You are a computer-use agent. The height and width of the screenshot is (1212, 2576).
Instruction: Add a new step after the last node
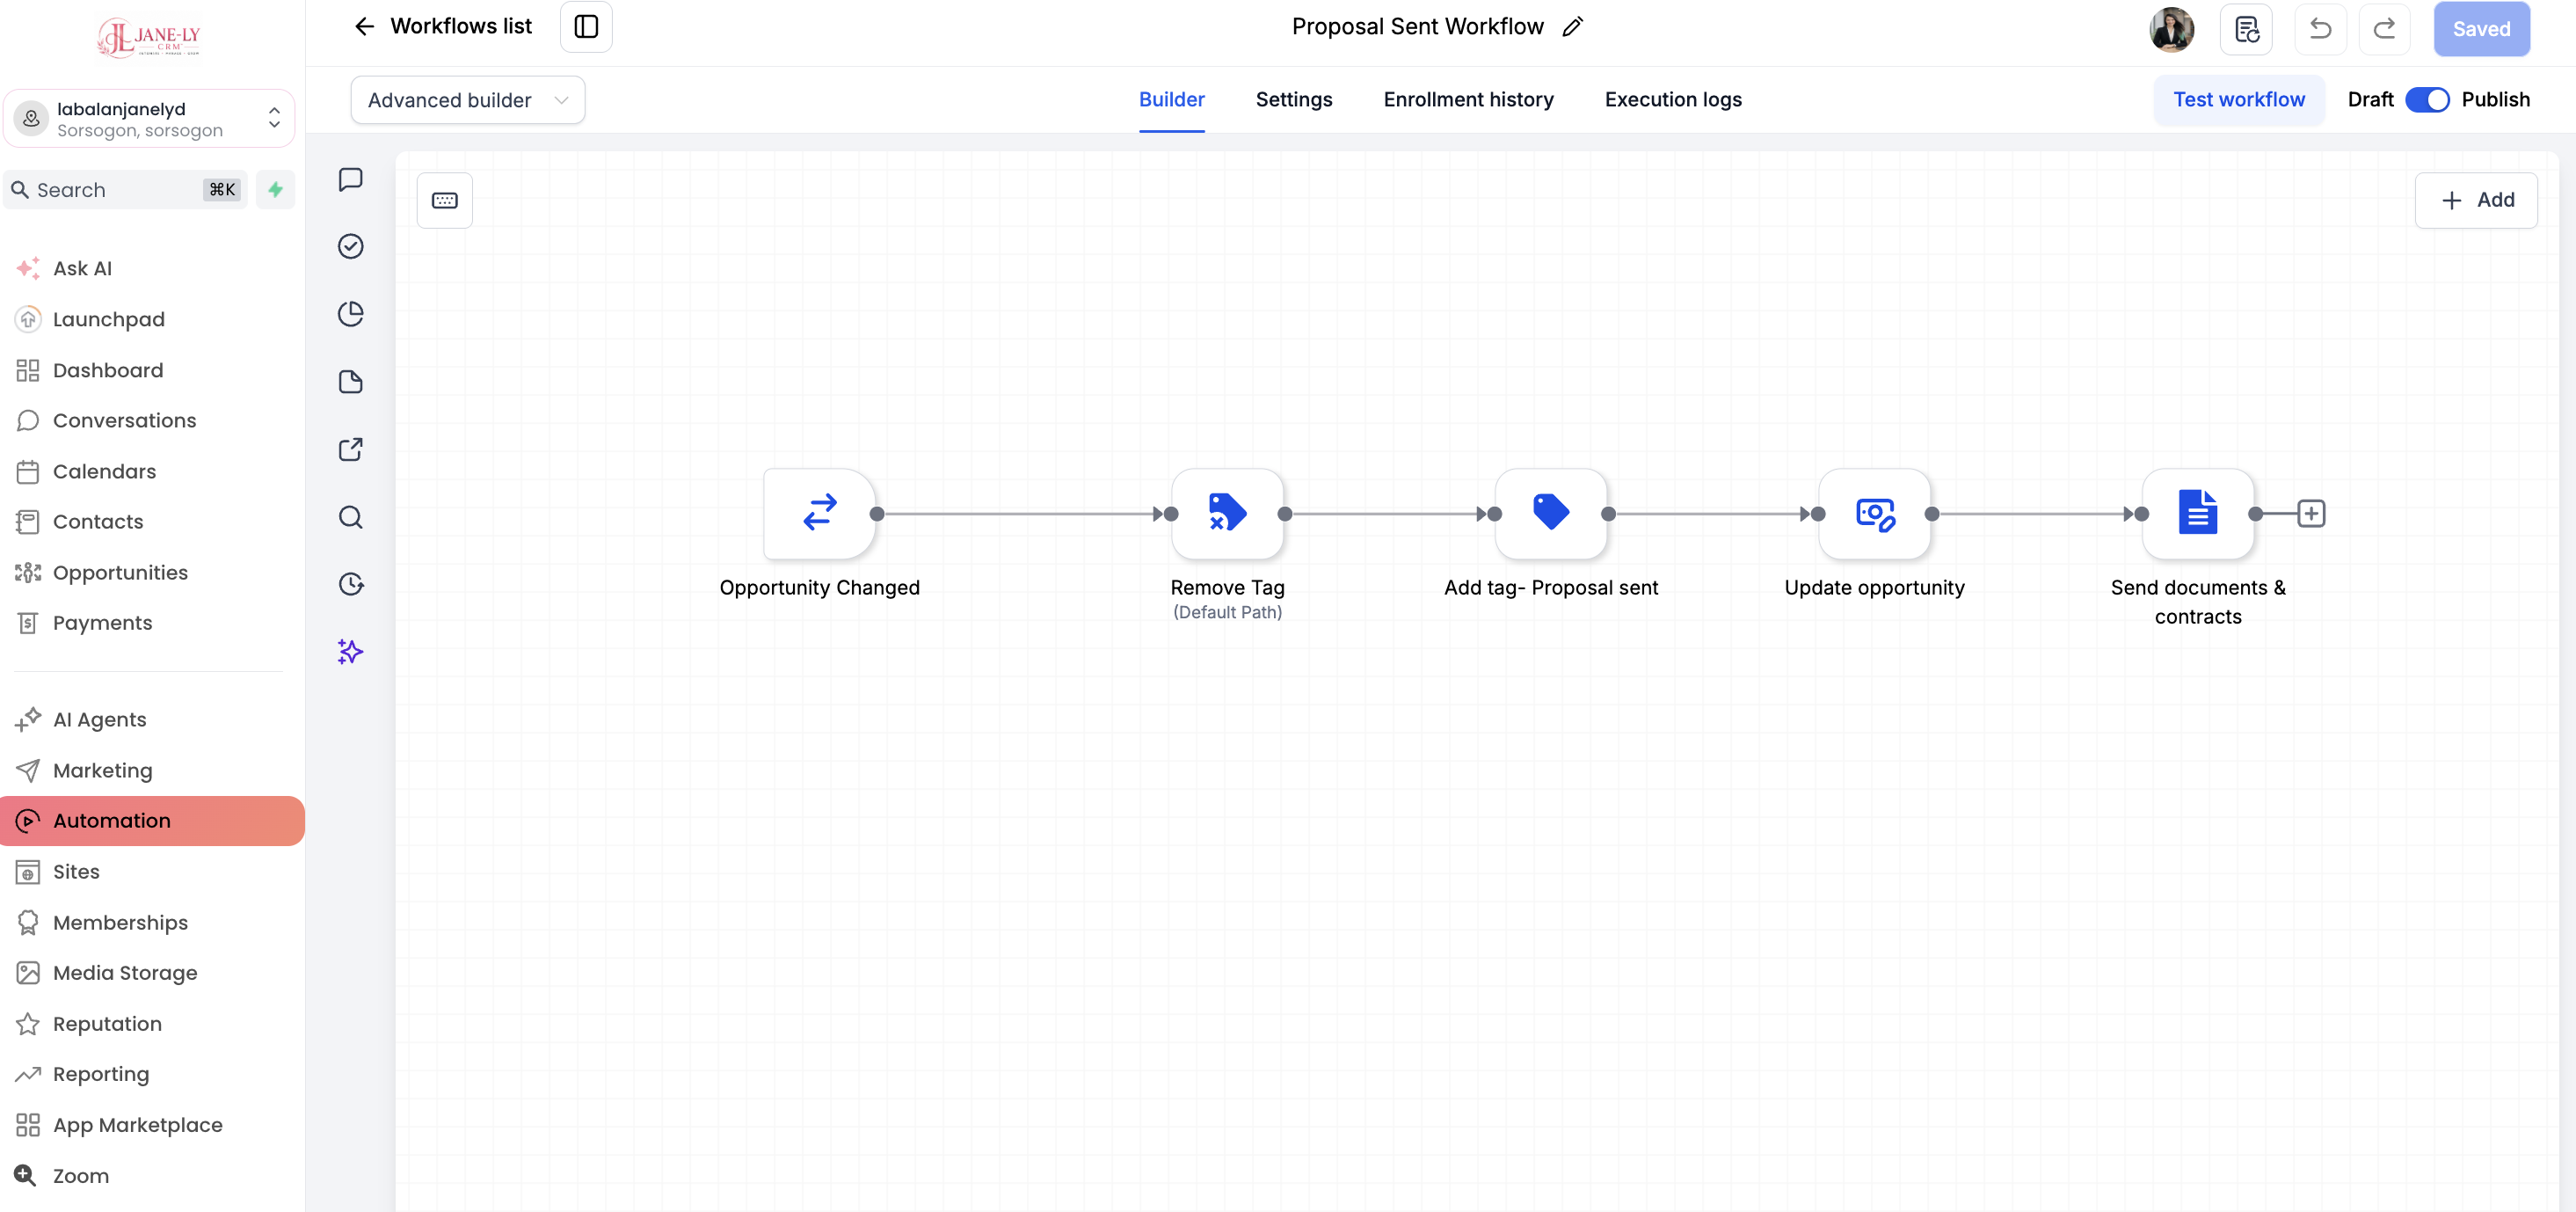[2310, 513]
